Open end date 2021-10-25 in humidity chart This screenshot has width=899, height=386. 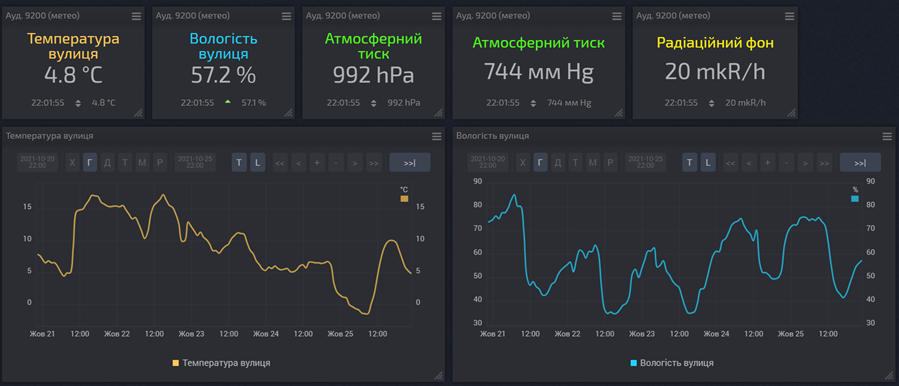645,162
